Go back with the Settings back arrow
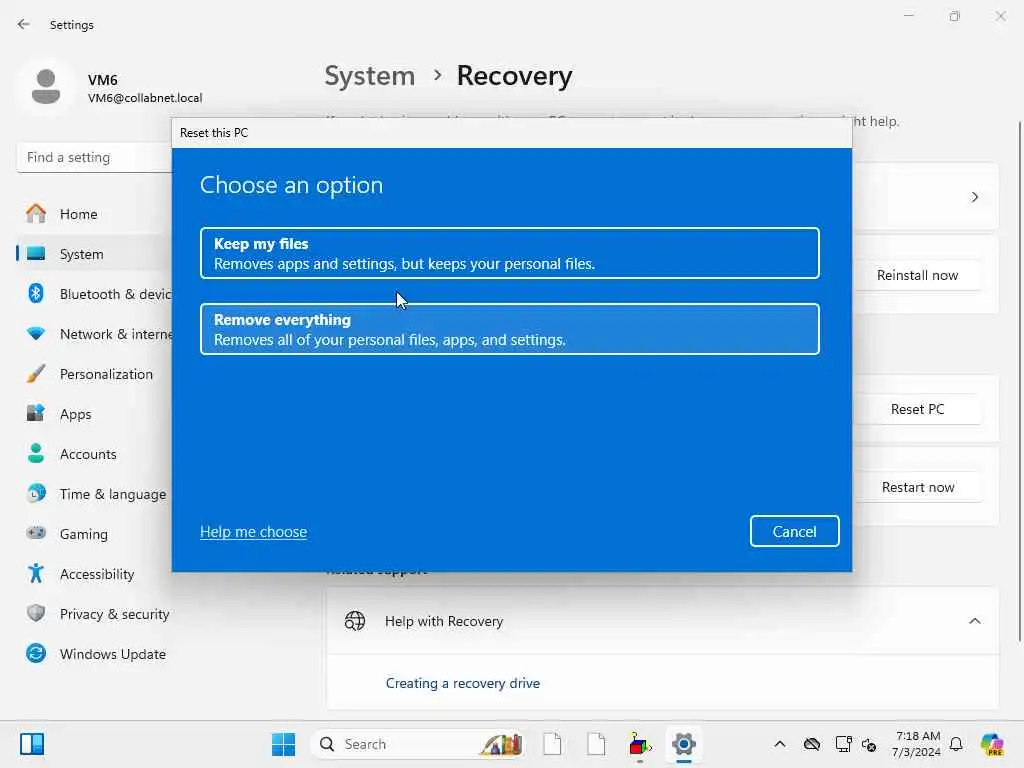1024x768 pixels. tap(24, 24)
